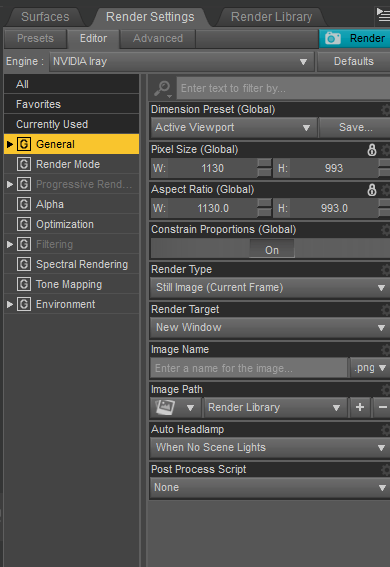Click the search magnifier filter icon
This screenshot has height=567, width=390.
pos(162,89)
